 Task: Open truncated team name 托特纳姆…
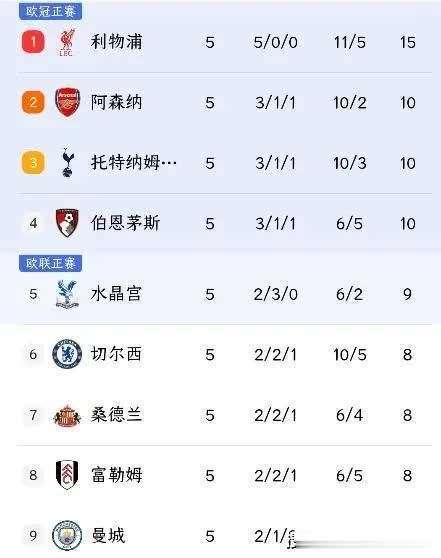pyautogui.click(x=134, y=163)
